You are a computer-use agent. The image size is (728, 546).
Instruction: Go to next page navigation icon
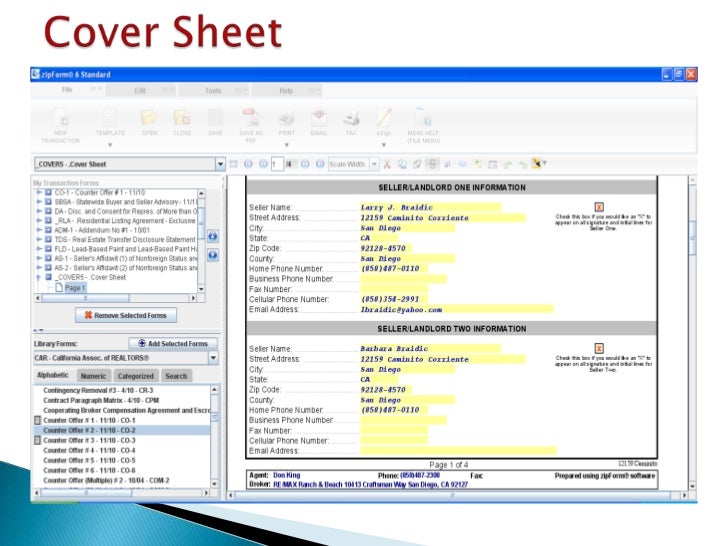click(x=305, y=164)
